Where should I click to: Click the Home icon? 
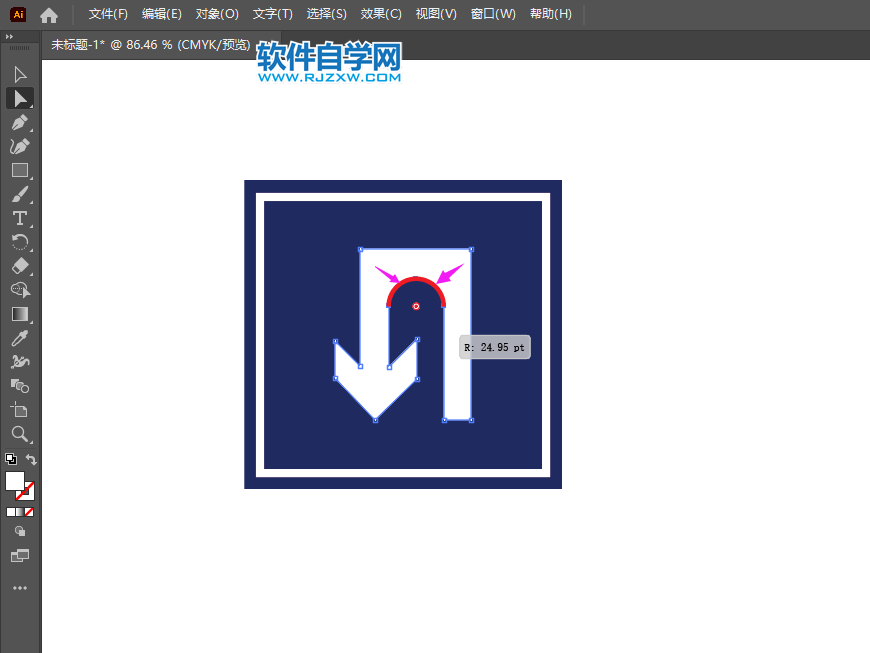click(49, 16)
